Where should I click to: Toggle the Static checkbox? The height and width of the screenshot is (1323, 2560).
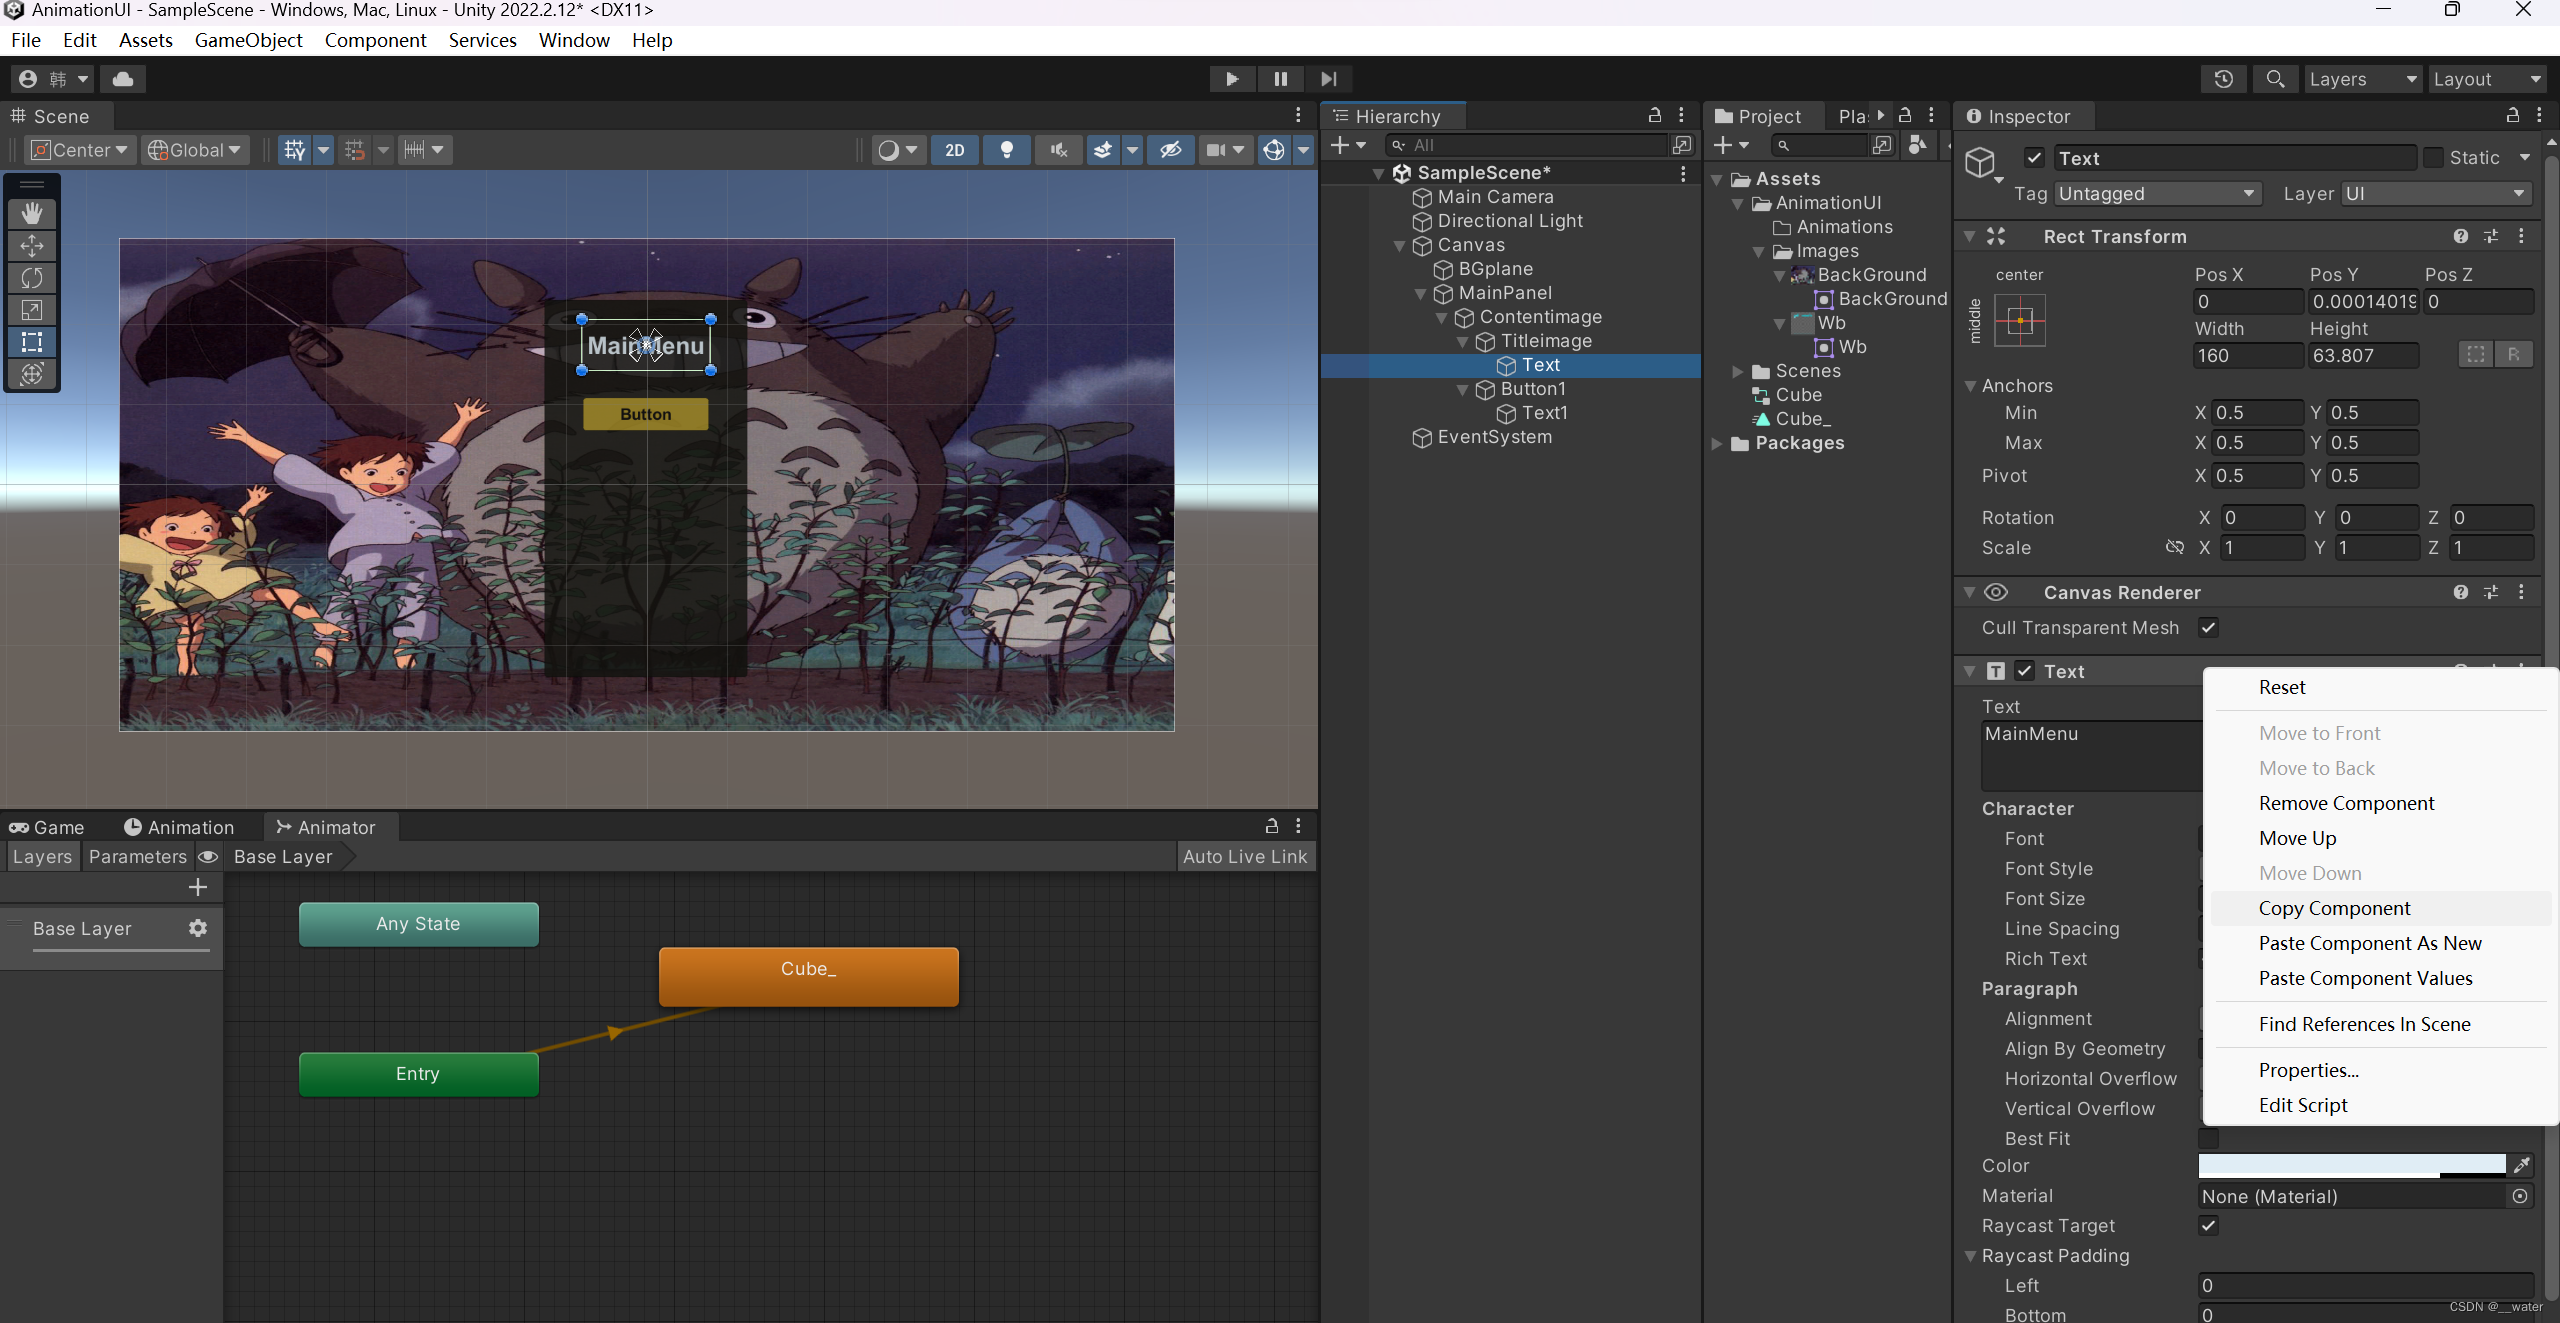[2434, 158]
